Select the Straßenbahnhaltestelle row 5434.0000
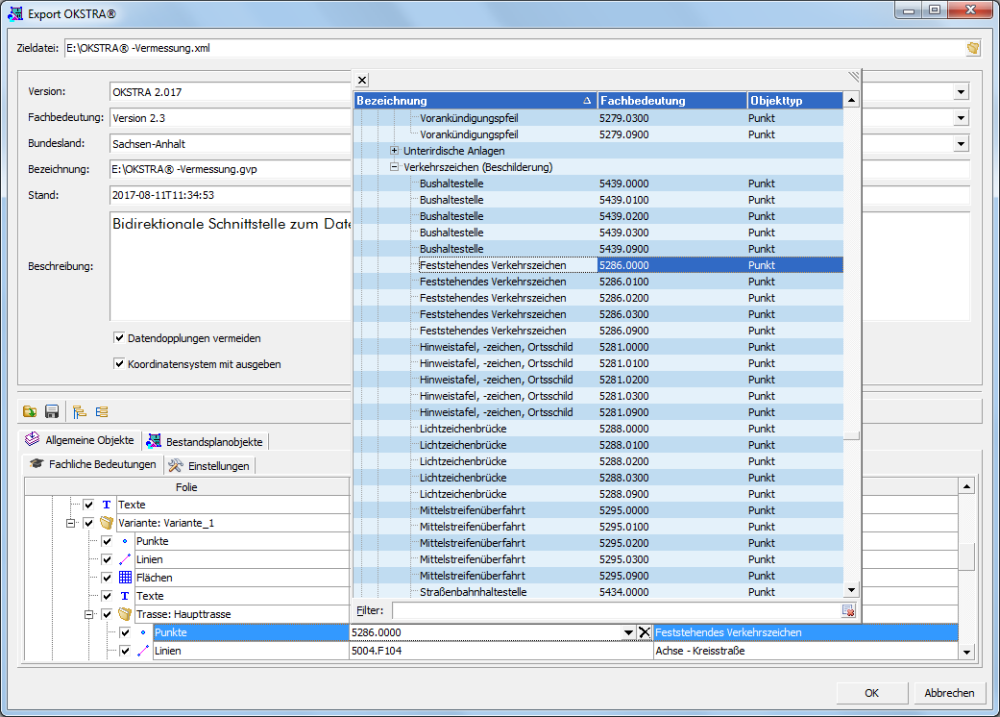Viewport: 1000px width, 717px height. (x=598, y=592)
